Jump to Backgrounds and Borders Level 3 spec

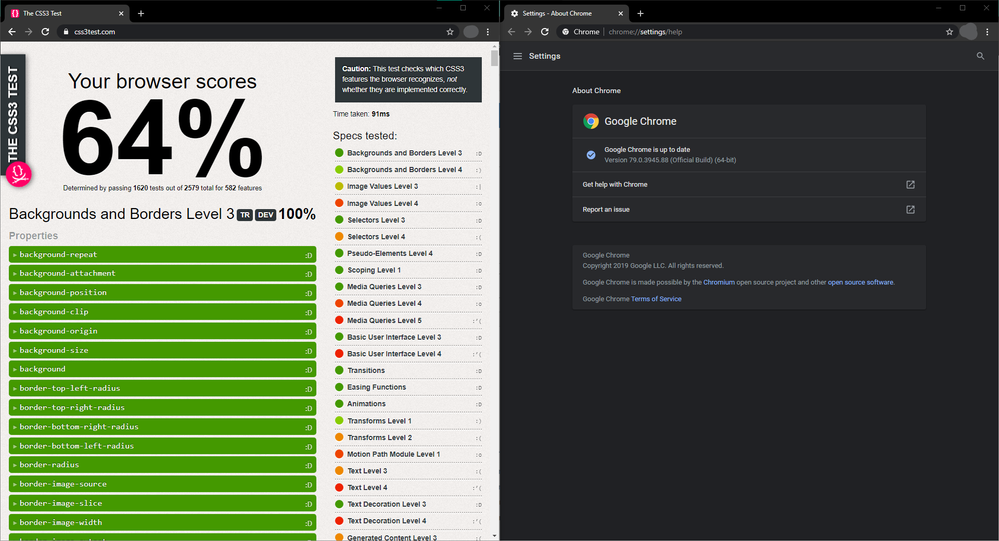point(405,153)
